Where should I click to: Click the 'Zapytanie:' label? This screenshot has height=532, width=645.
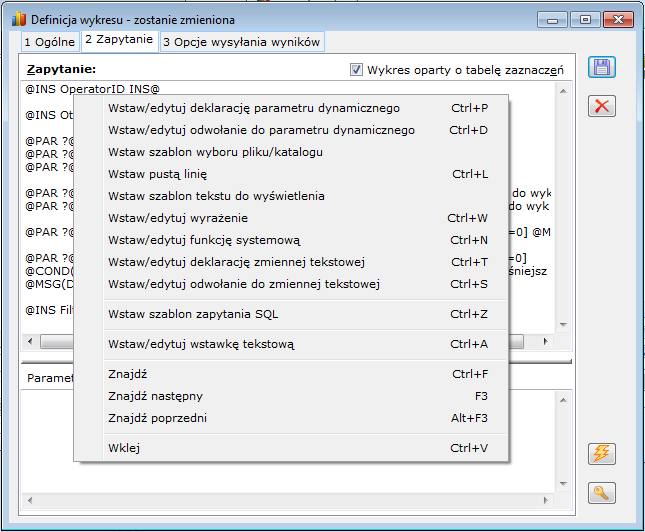(x=61, y=69)
